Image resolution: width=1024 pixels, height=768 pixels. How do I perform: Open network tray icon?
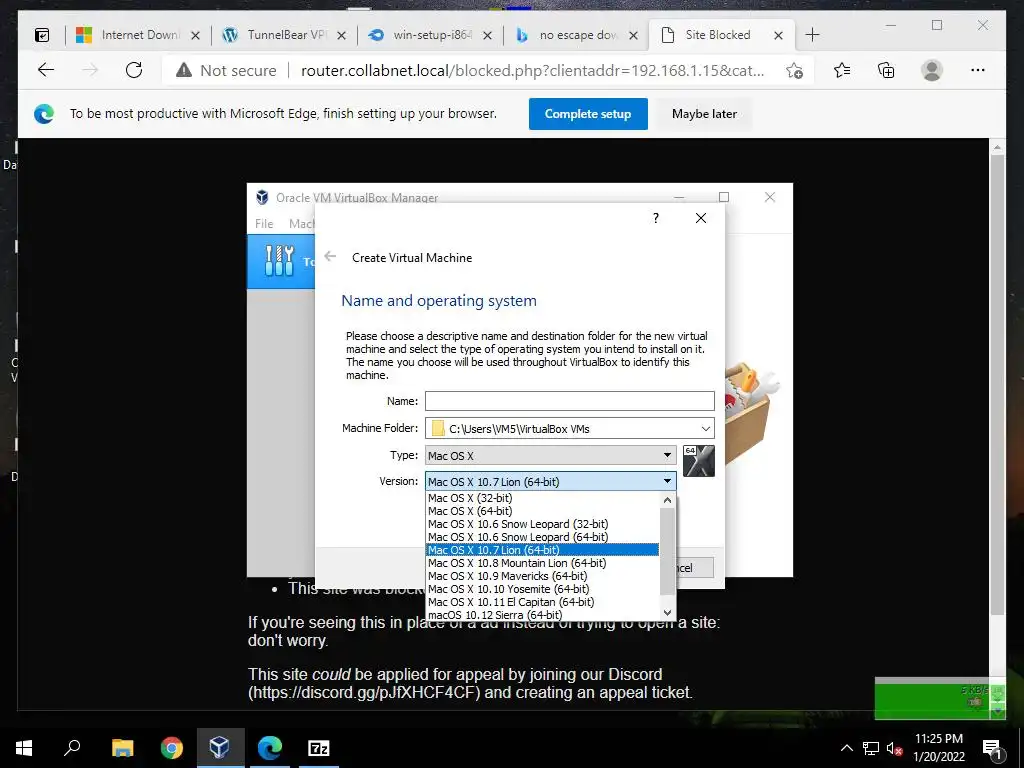pos(871,748)
